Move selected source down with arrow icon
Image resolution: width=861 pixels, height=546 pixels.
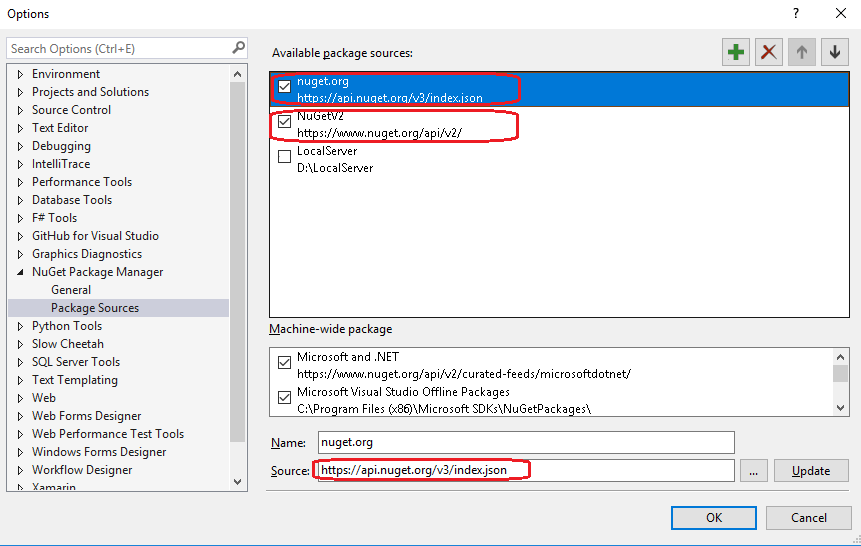(834, 53)
